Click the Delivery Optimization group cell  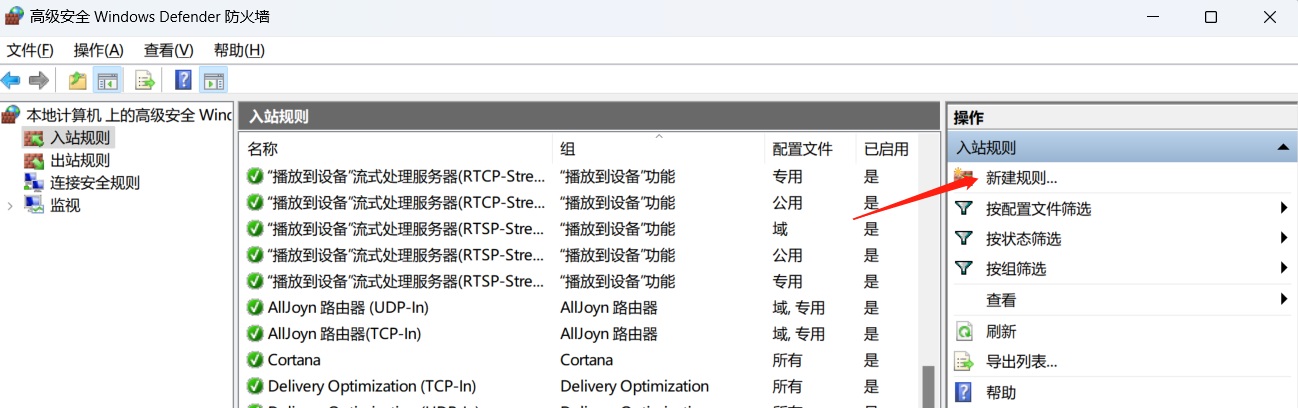click(x=634, y=385)
